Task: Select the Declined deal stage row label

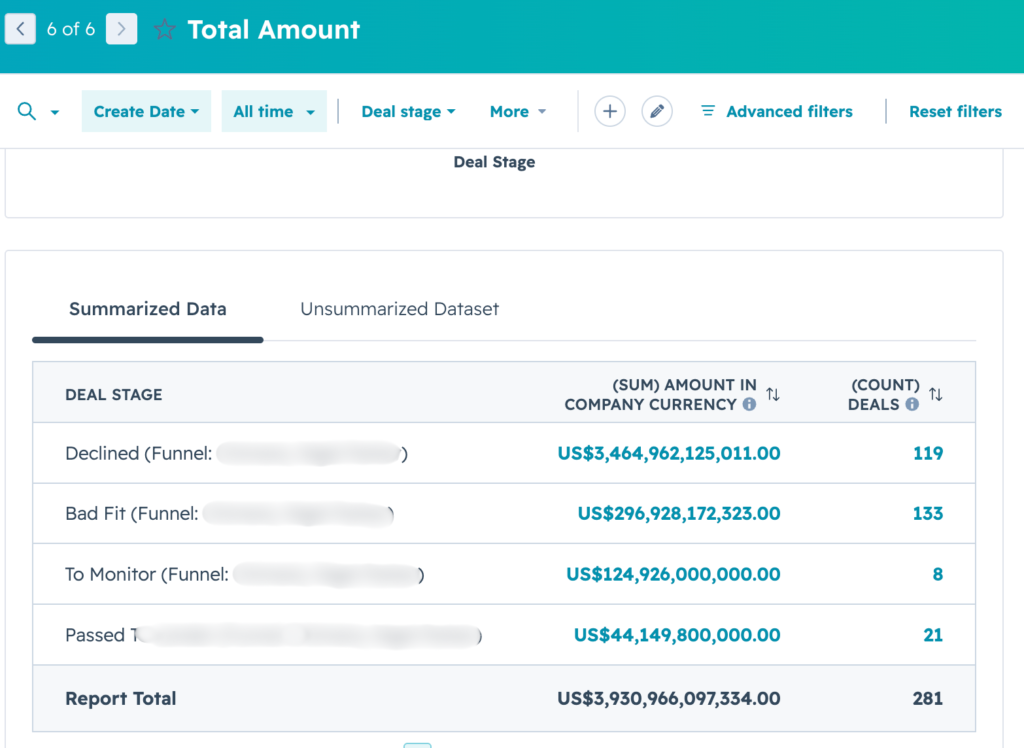Action: [x=236, y=453]
